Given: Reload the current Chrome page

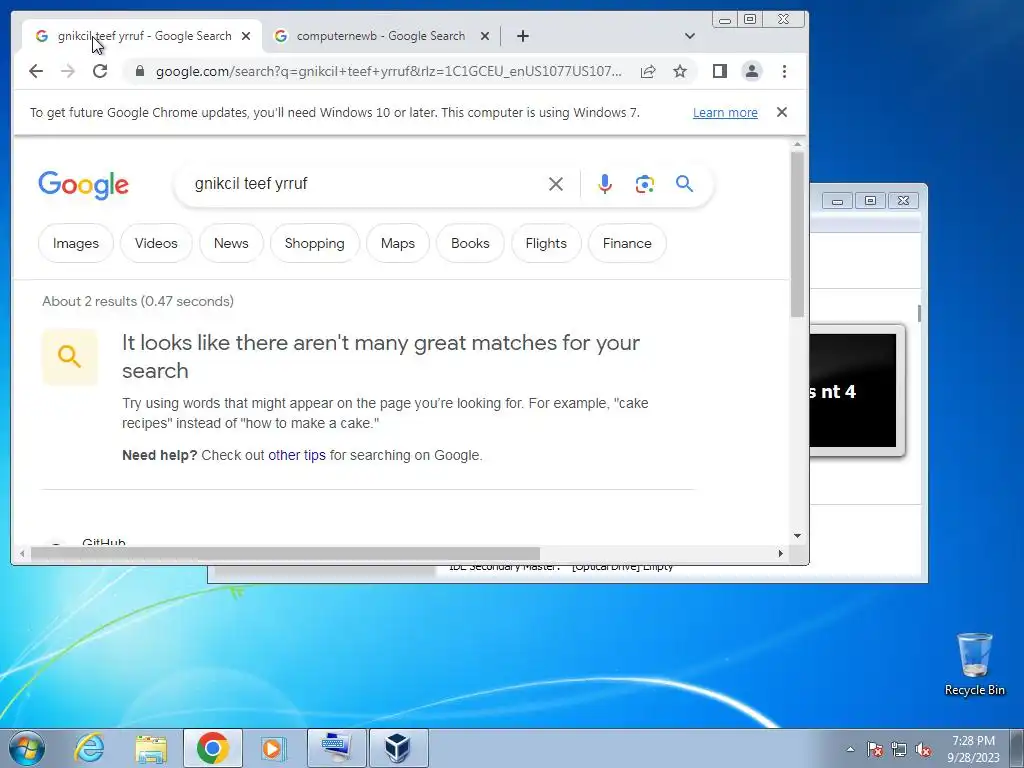Looking at the screenshot, I should click(x=100, y=71).
